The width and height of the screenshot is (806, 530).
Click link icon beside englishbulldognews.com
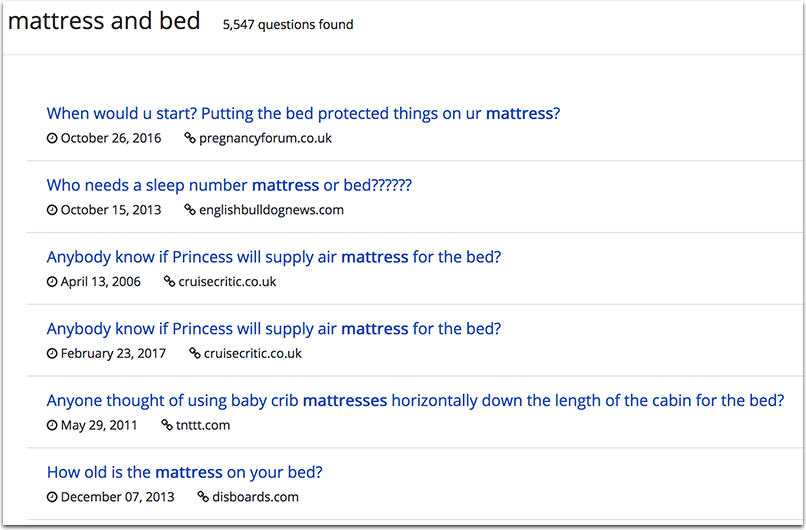point(190,210)
